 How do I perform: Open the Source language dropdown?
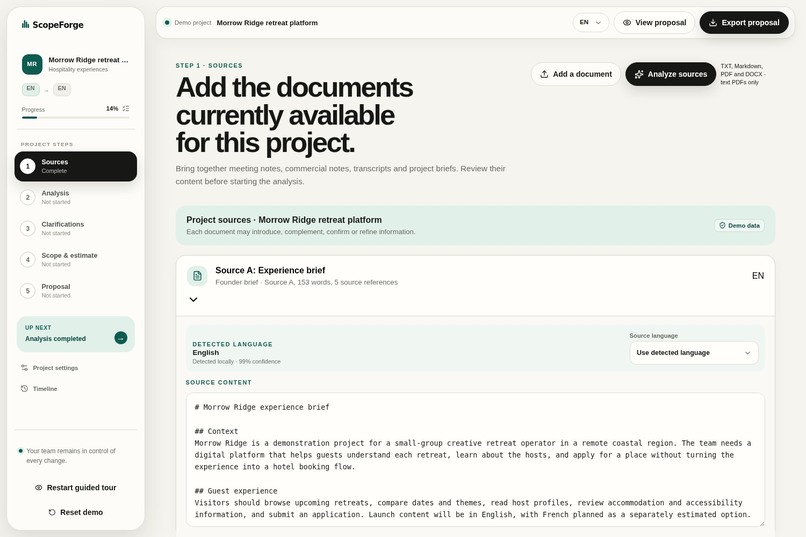coord(693,353)
